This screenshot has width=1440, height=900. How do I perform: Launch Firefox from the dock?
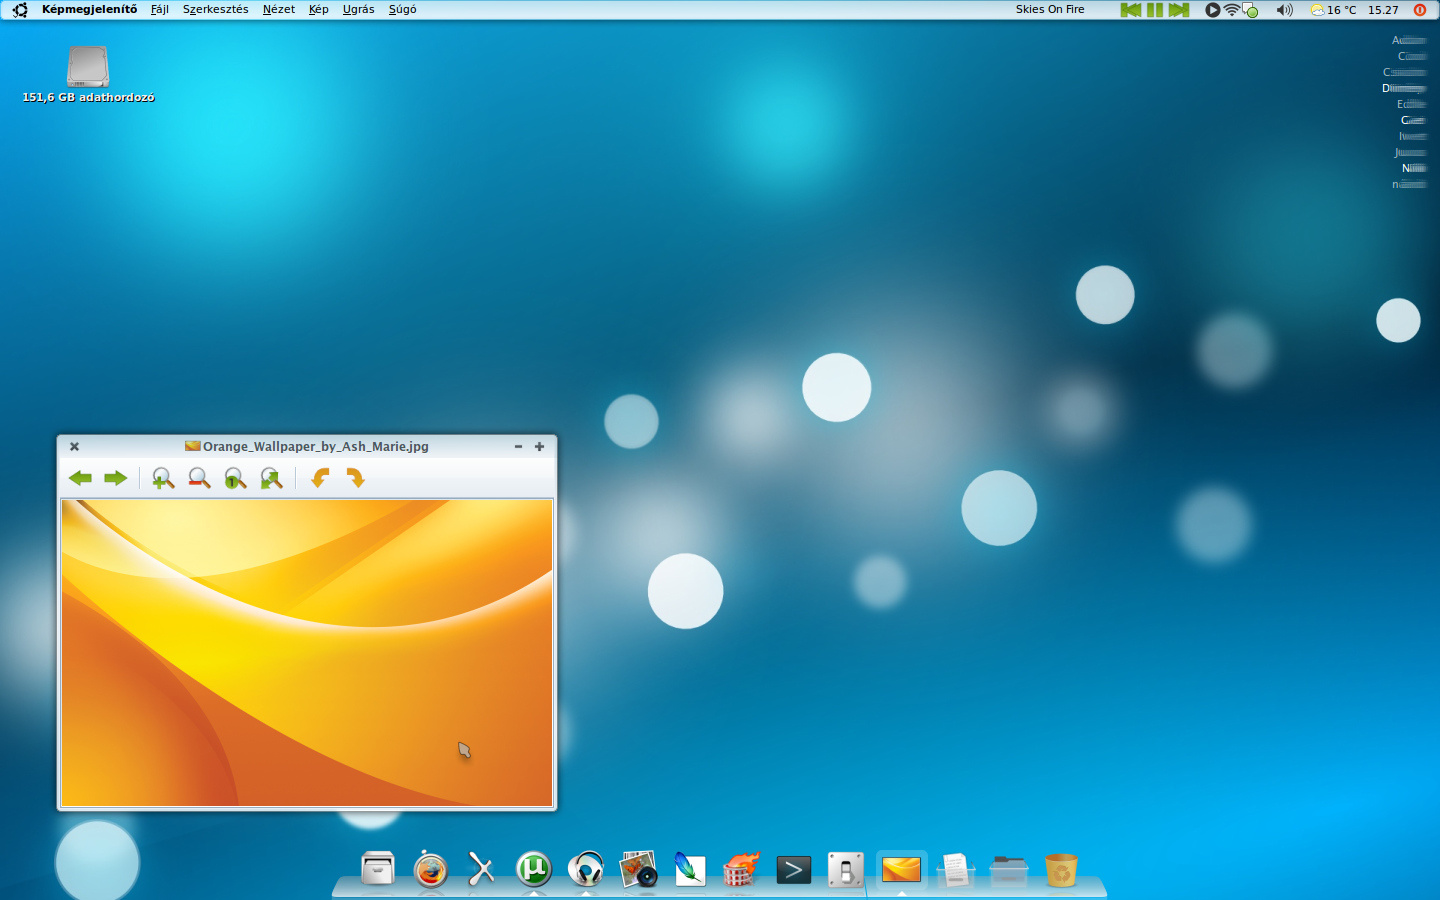coord(430,869)
